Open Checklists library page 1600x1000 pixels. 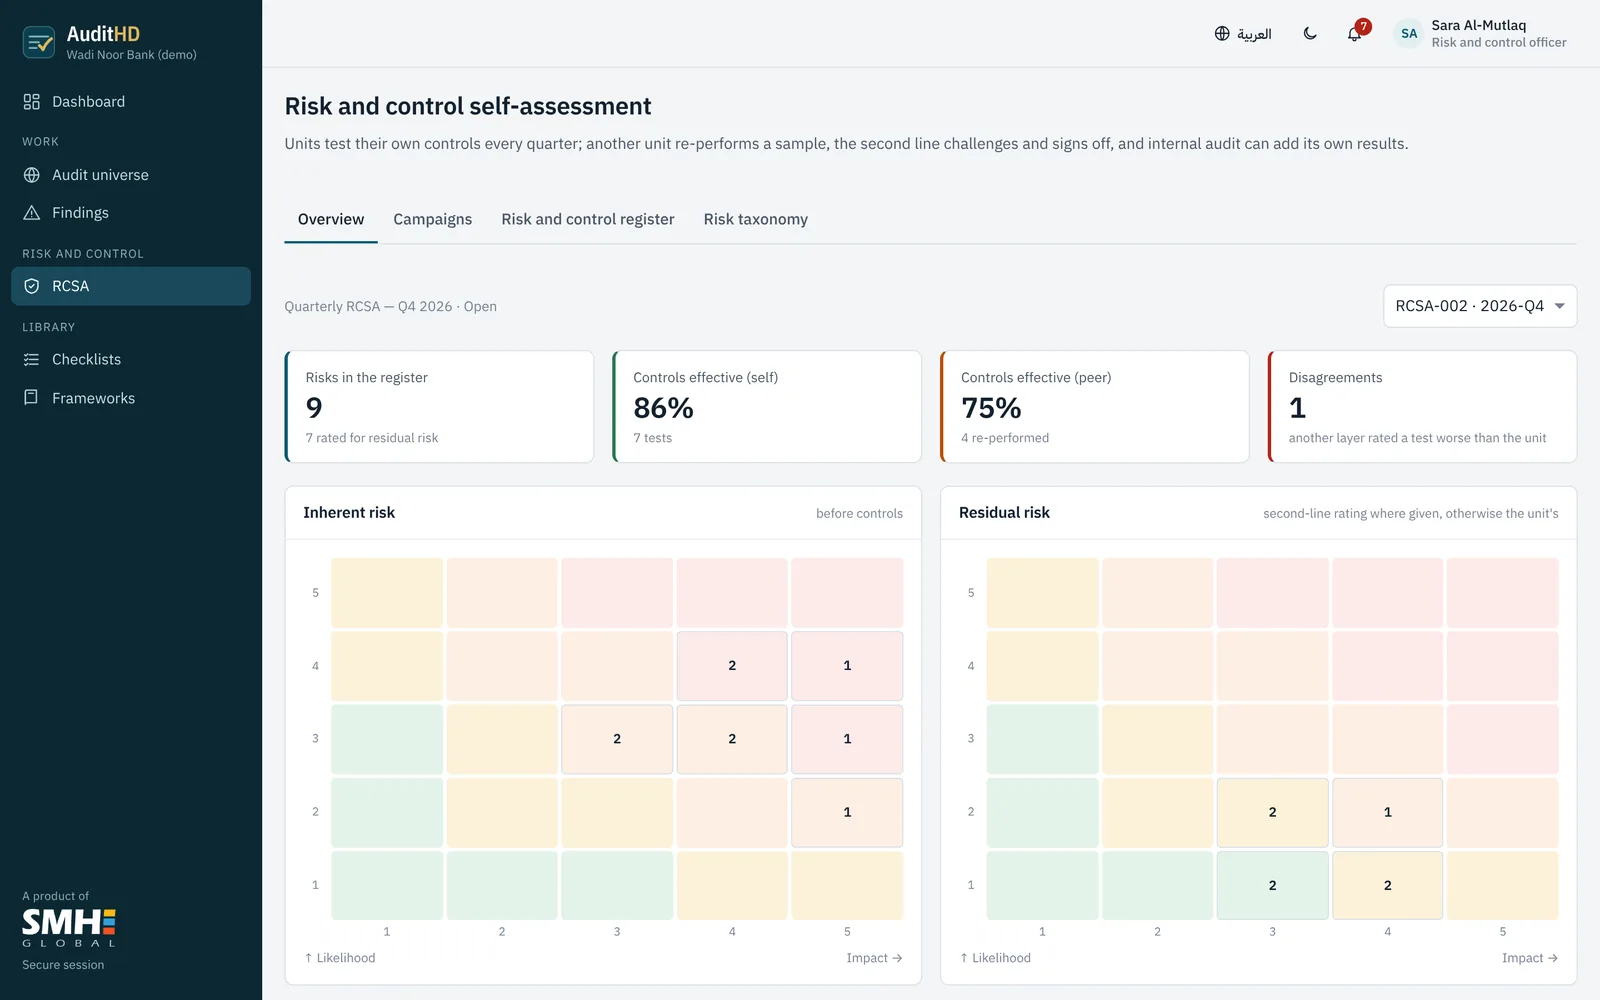[x=131, y=360]
